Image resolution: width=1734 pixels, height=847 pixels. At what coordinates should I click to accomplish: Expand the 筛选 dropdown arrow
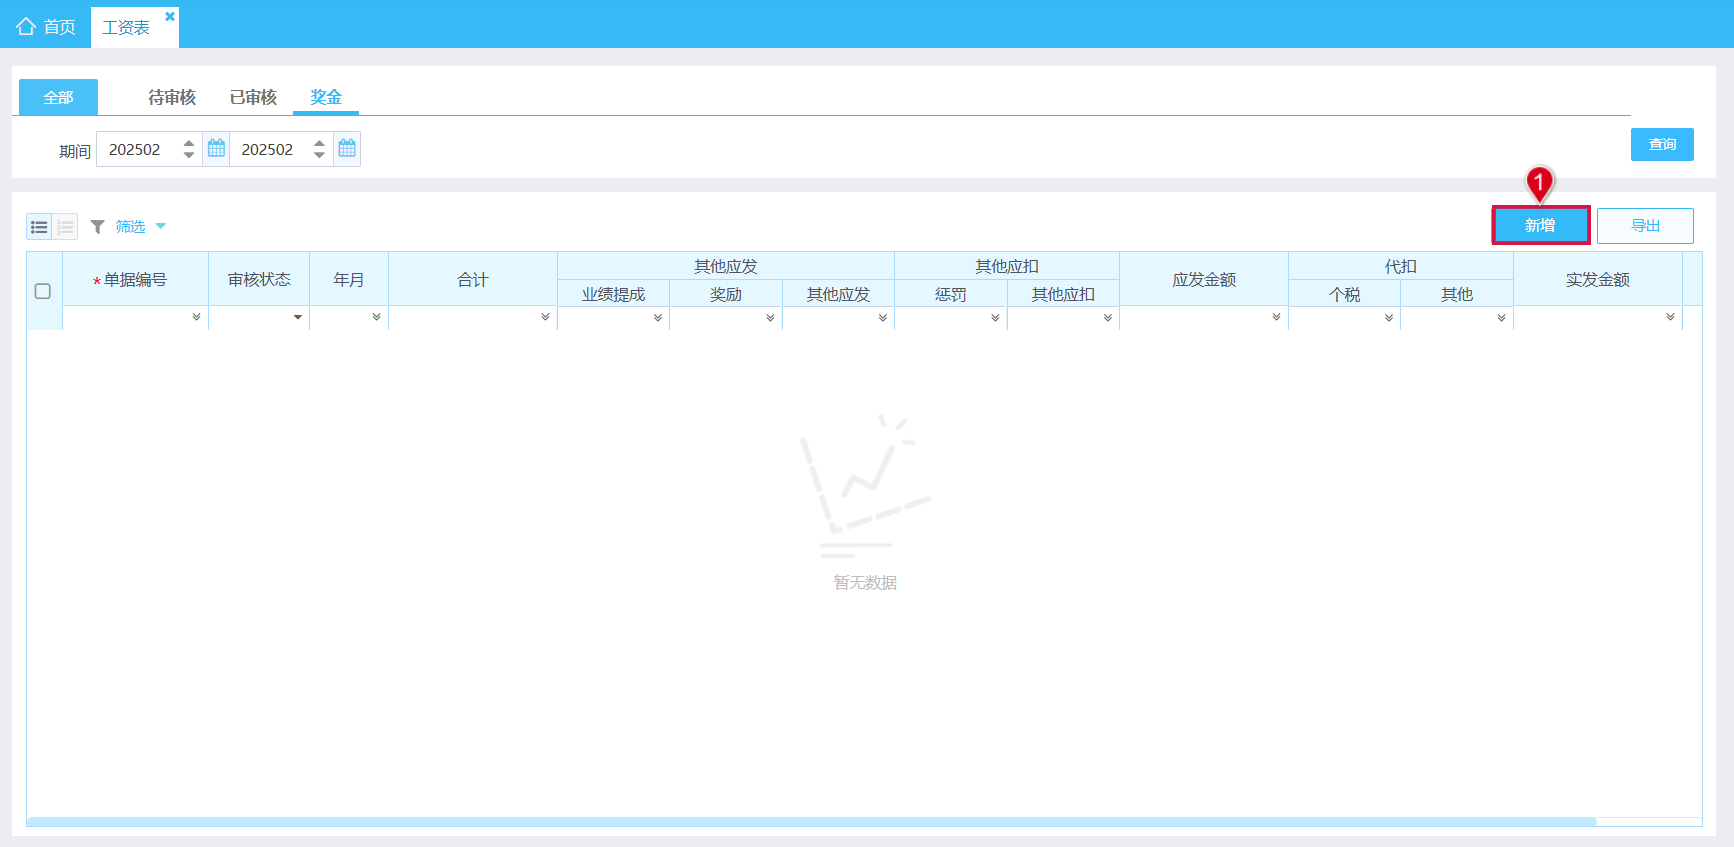(161, 226)
